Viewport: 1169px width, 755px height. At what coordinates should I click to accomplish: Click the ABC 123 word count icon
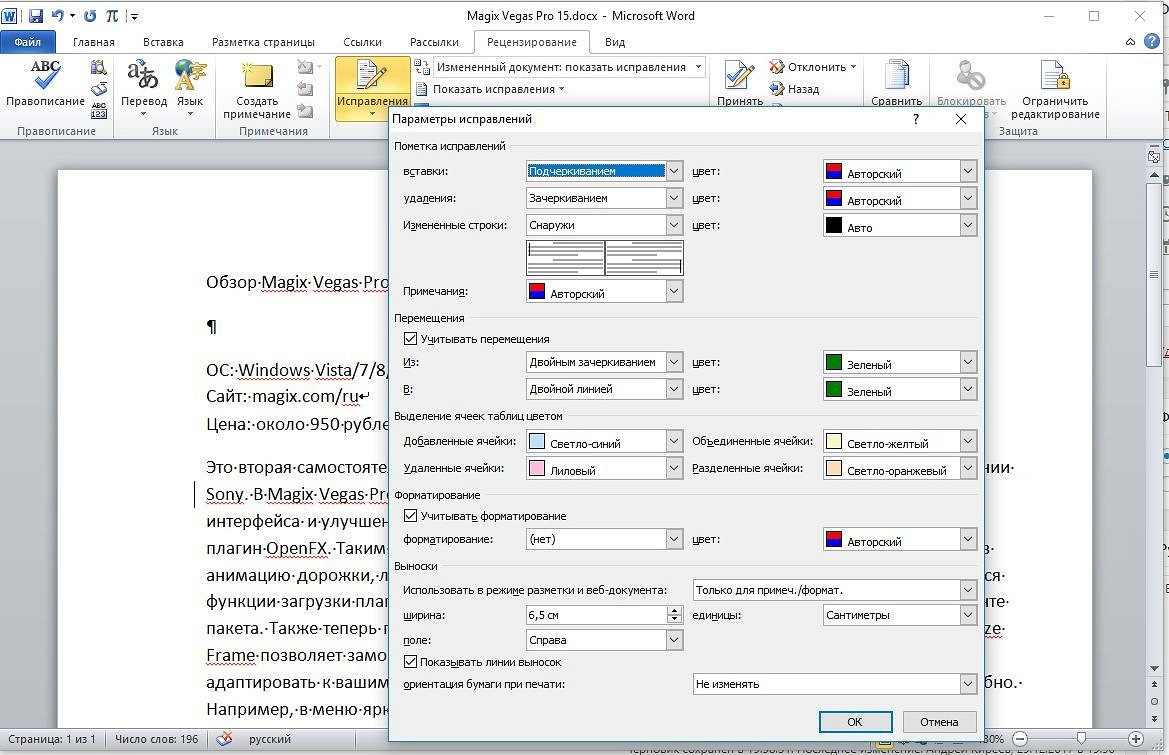(x=98, y=110)
